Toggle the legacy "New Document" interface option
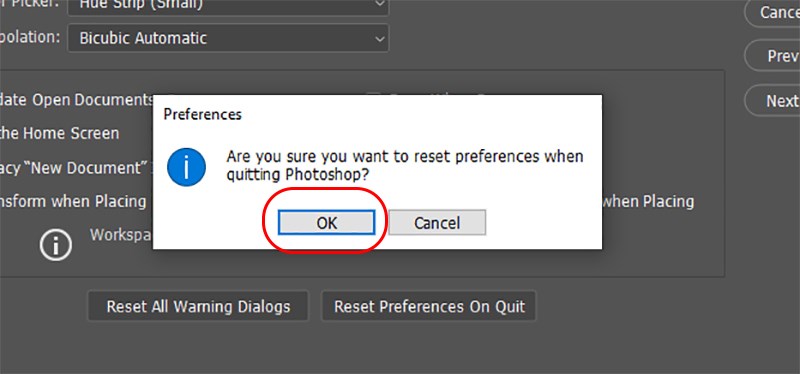The width and height of the screenshot is (800, 374). (x=77, y=168)
